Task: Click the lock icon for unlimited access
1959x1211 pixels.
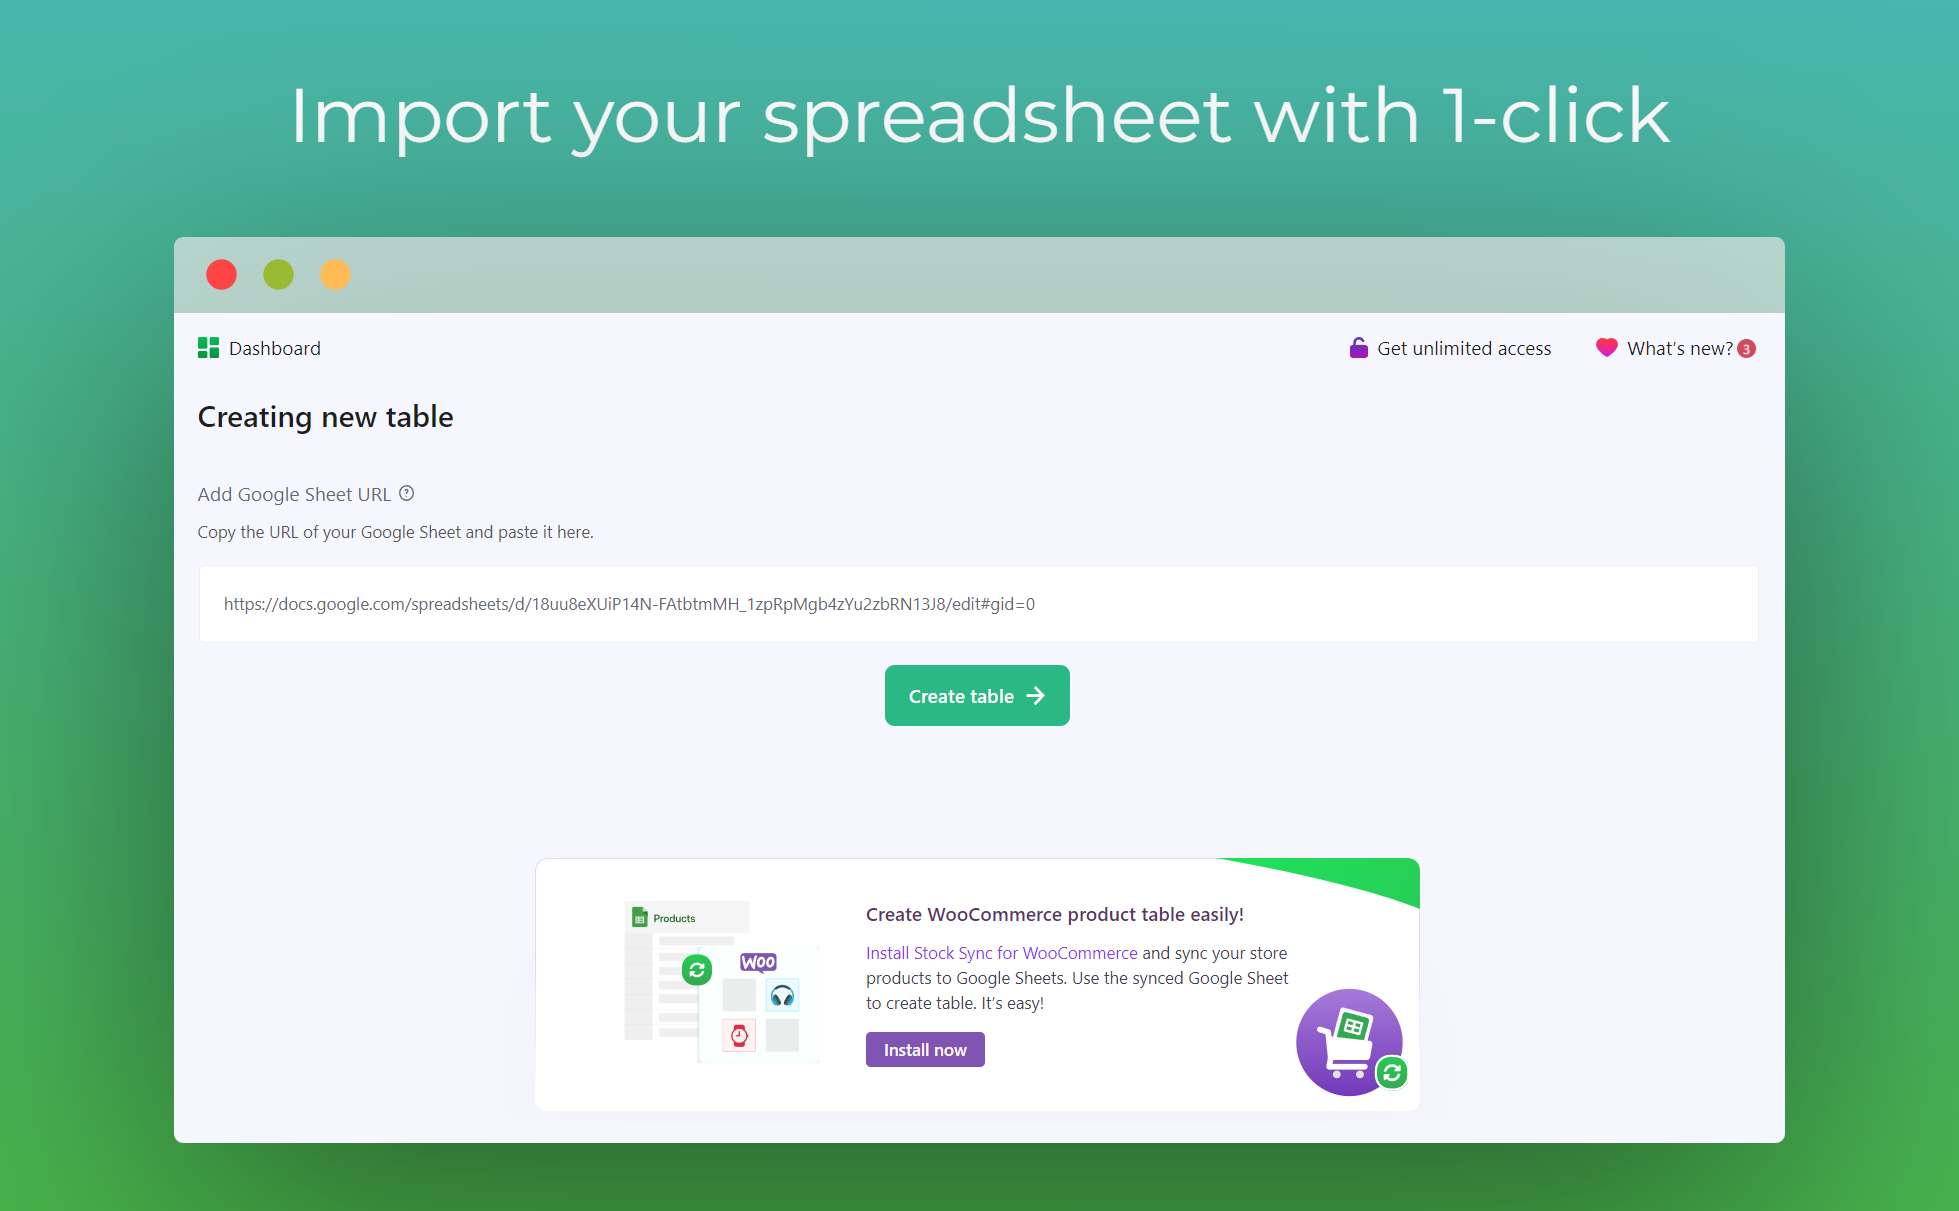Action: (1356, 349)
